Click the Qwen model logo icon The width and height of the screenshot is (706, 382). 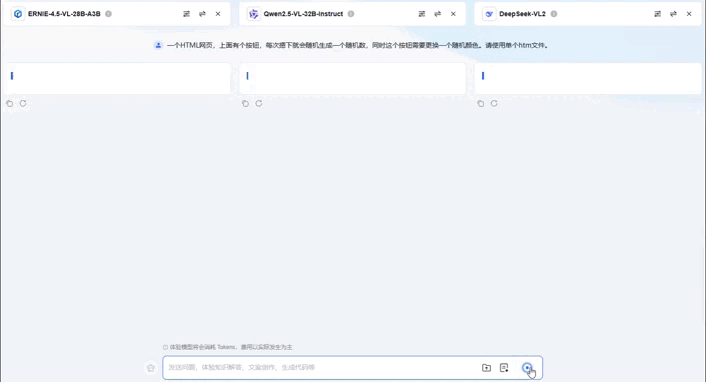[x=253, y=14]
